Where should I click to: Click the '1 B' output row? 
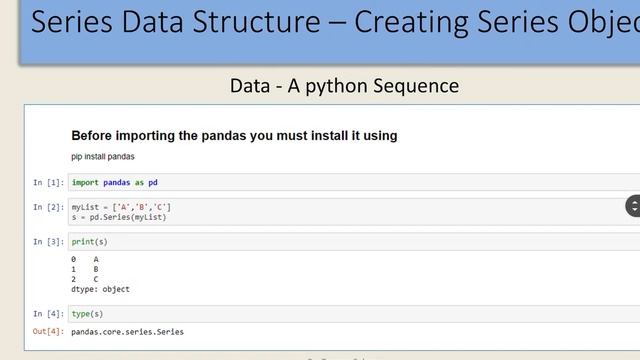[85, 269]
